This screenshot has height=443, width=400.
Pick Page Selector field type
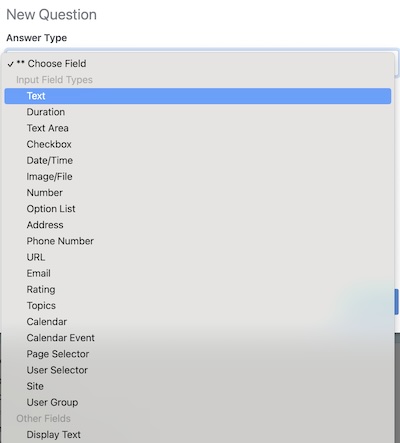[x=198, y=354]
